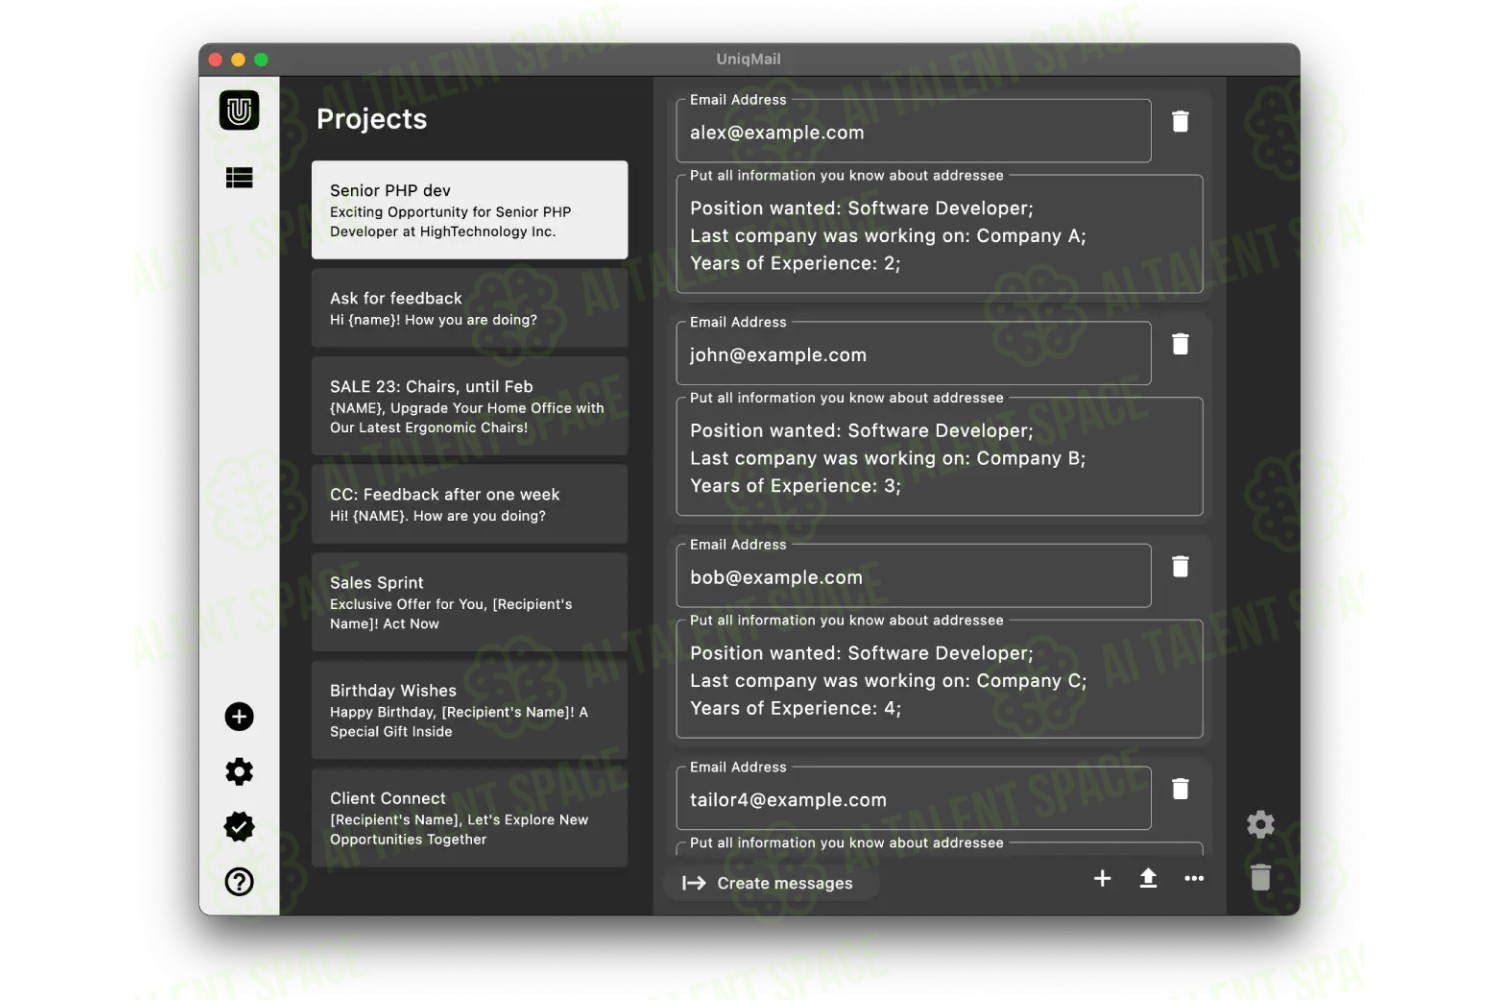The image size is (1500, 1000).
Task: Open help question mark icon
Action: 239,882
